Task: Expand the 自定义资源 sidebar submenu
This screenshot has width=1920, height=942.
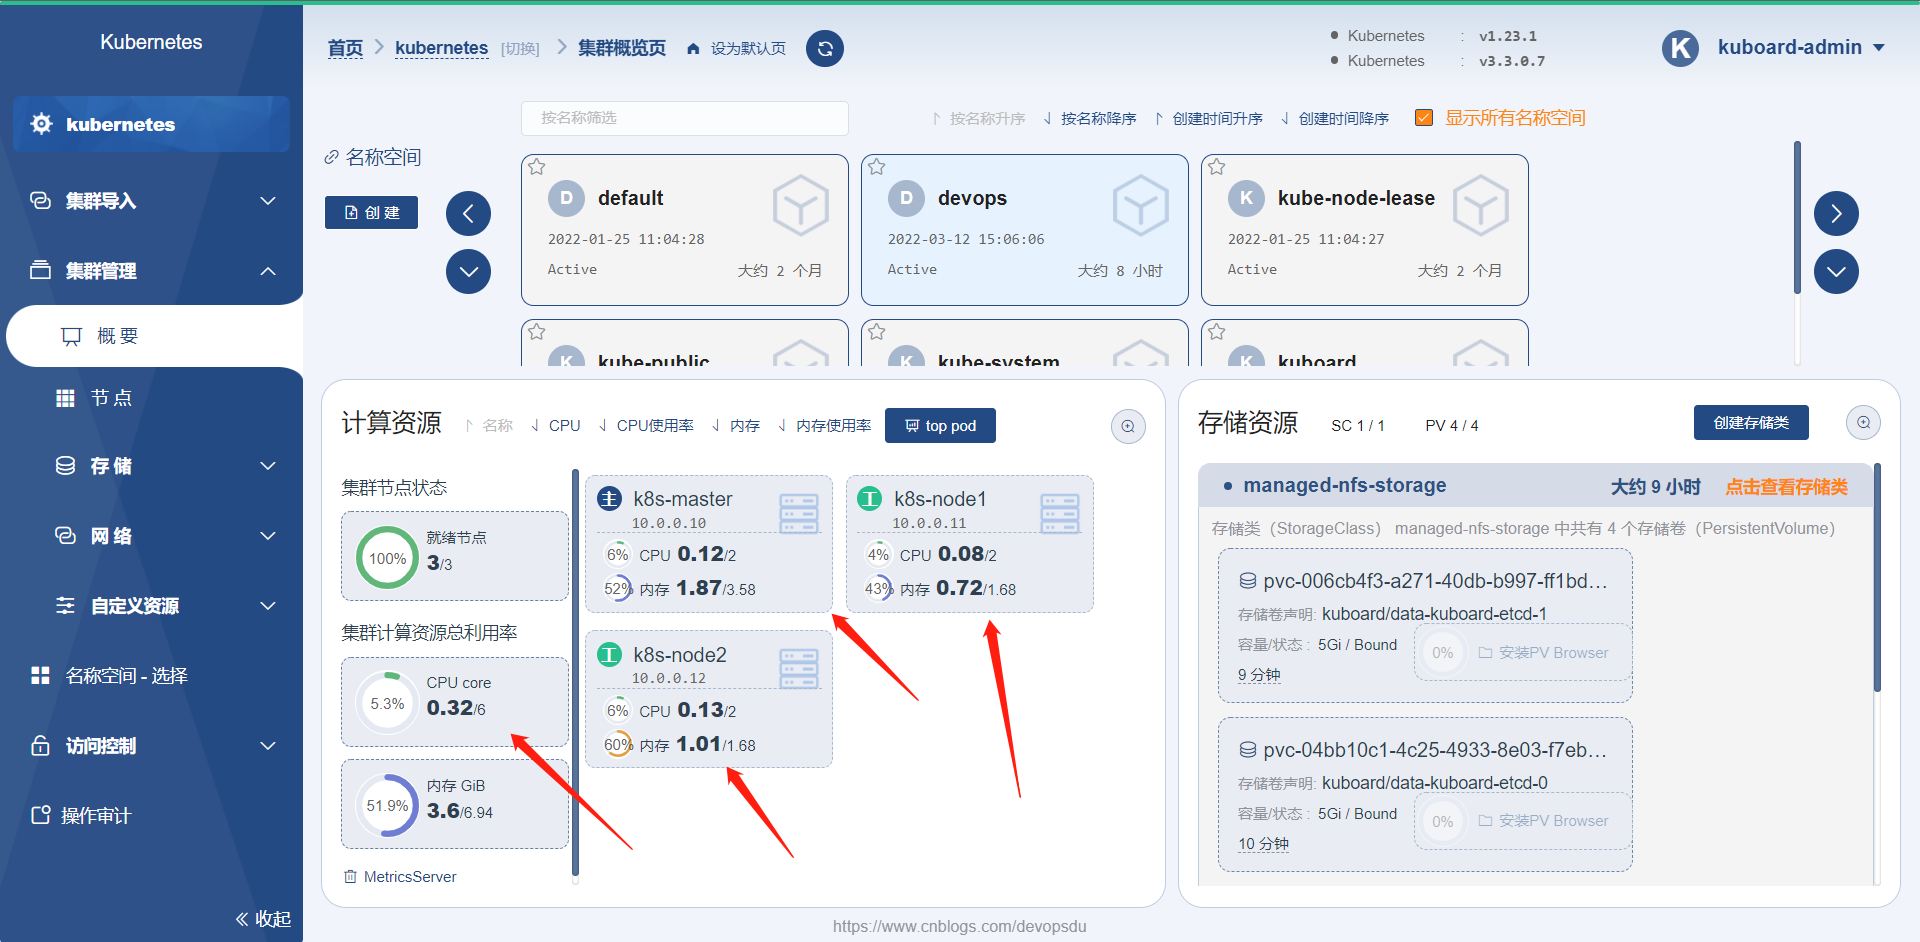Action: [x=152, y=606]
